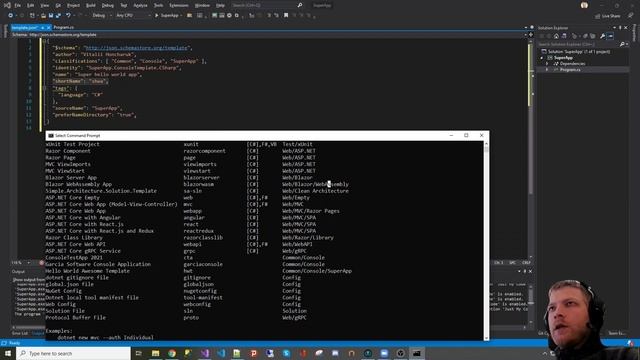Close the Solution Explorer panel

tap(626, 28)
